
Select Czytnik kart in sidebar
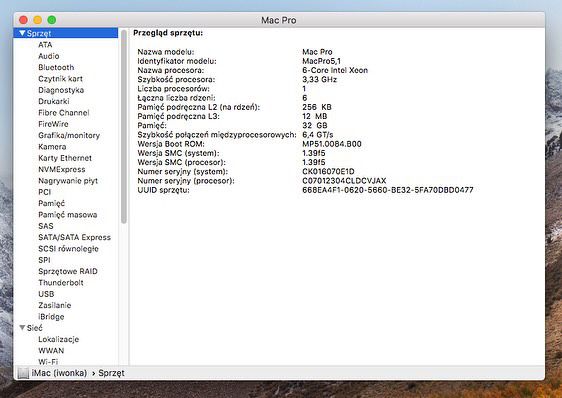point(61,79)
